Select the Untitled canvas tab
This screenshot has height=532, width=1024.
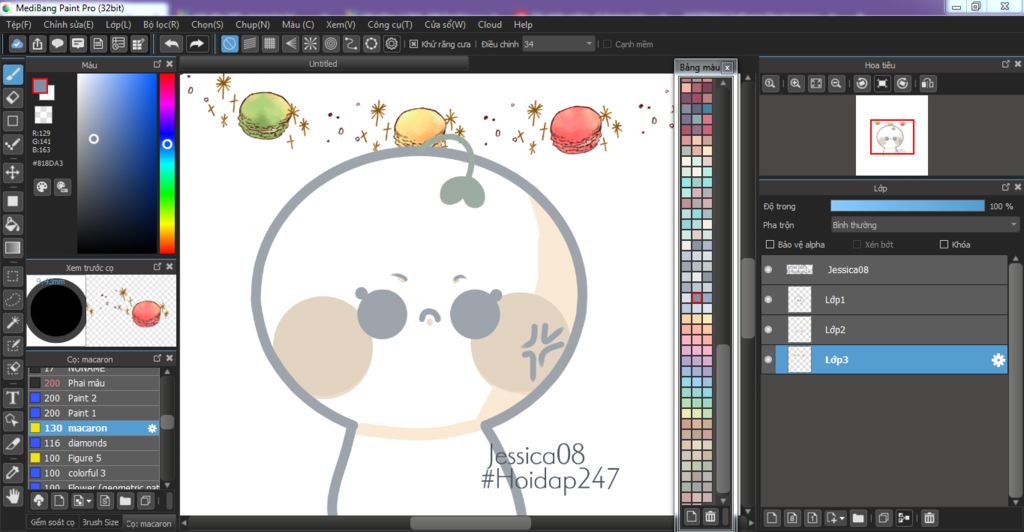point(323,63)
